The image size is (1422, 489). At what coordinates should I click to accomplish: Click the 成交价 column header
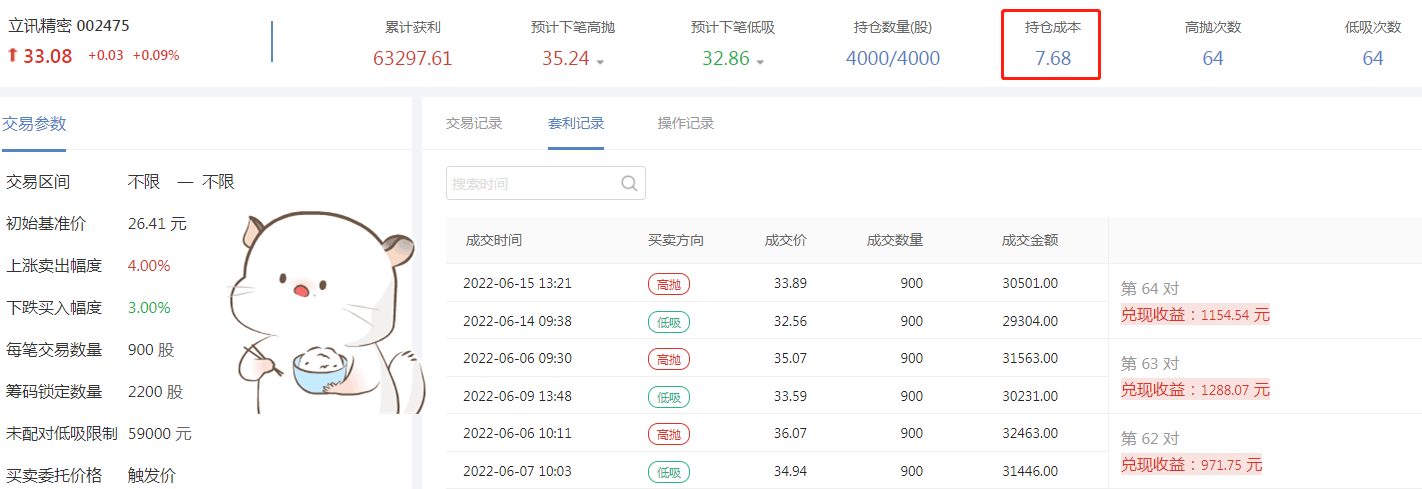(786, 240)
